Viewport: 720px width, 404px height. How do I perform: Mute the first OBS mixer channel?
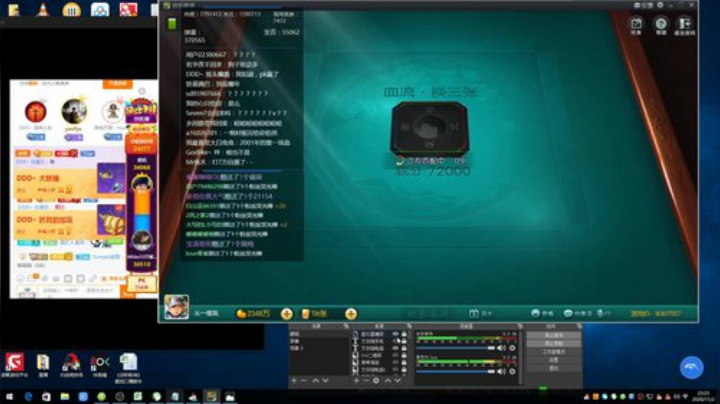502,348
